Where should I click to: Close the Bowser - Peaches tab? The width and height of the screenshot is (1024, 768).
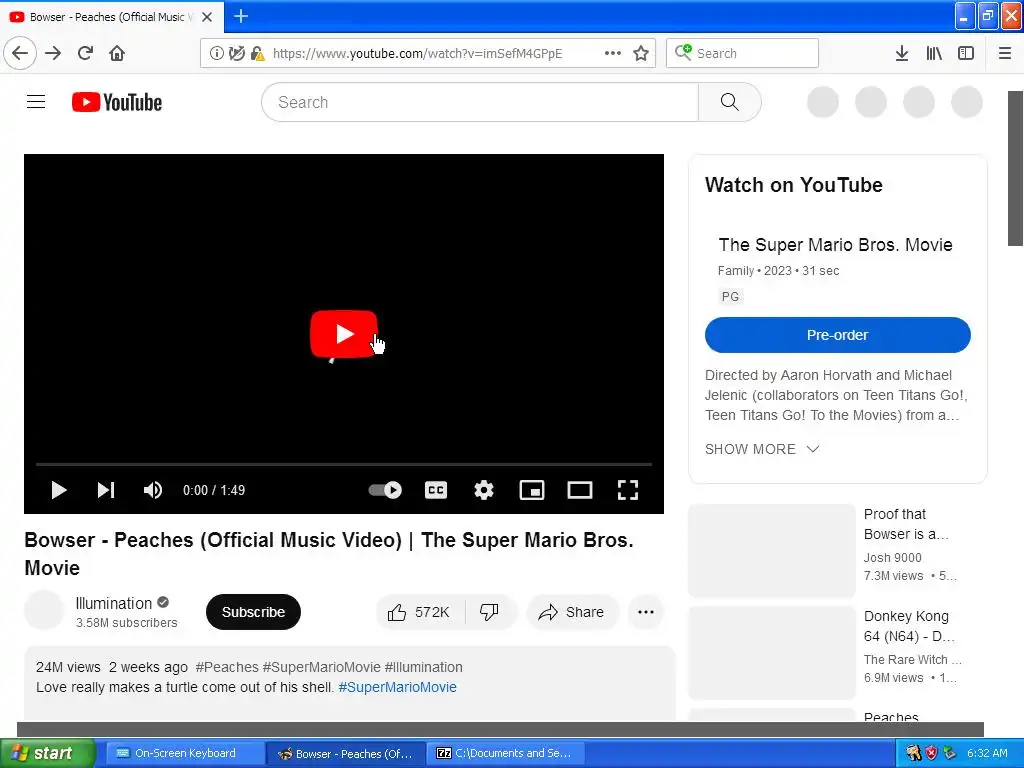click(x=207, y=17)
